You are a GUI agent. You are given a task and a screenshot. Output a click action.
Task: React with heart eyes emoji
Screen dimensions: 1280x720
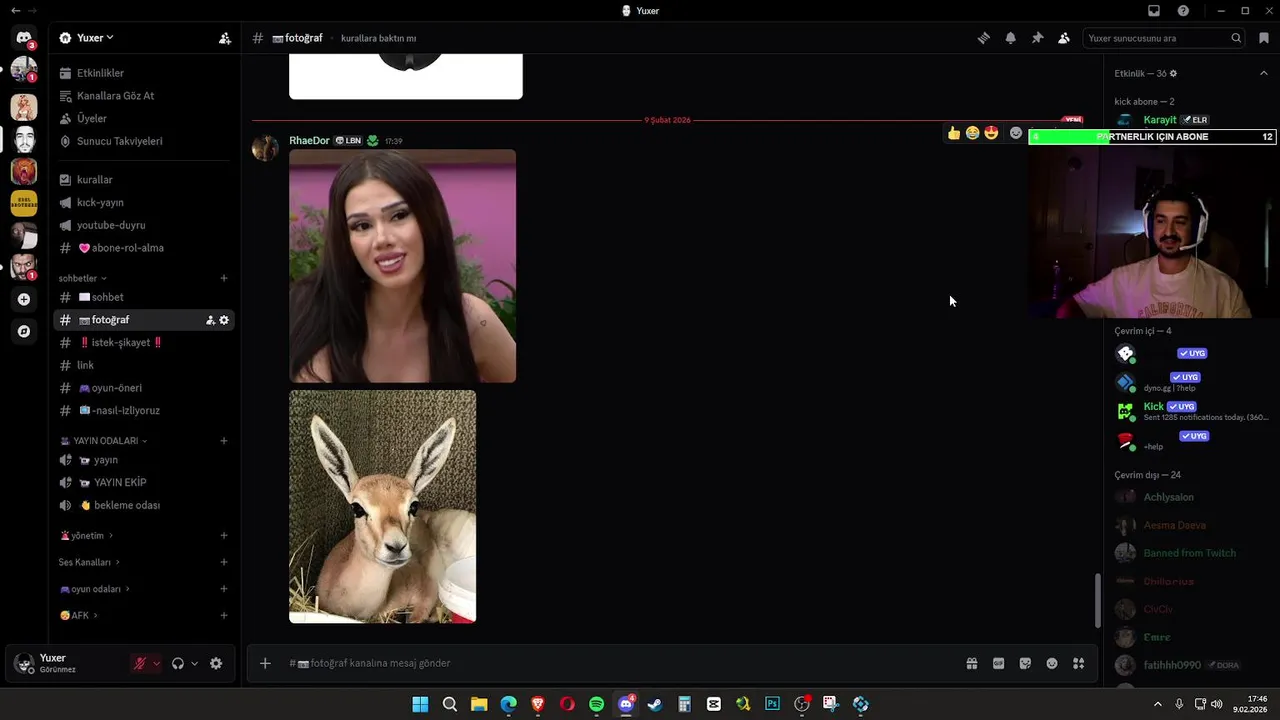991,133
